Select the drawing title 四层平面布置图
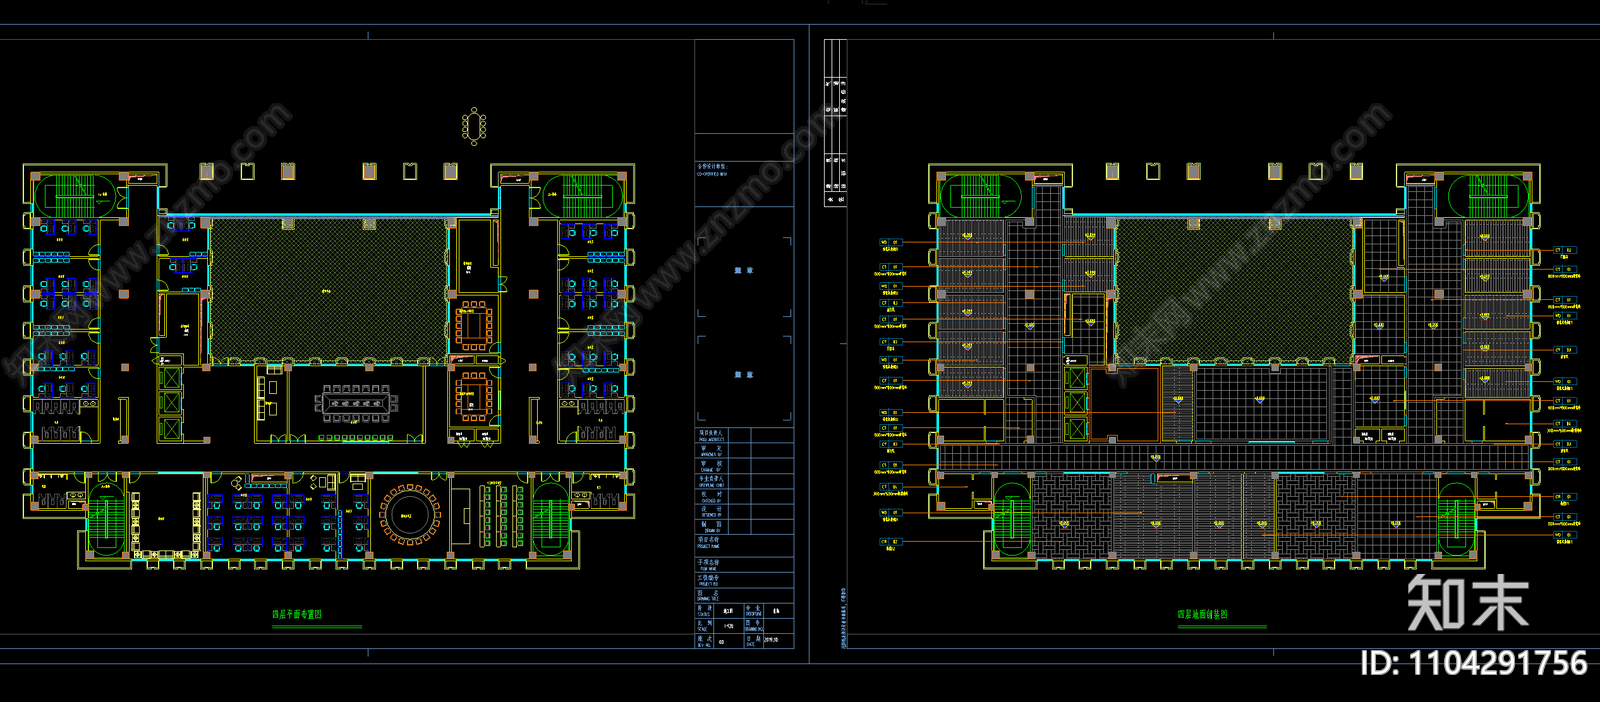 (x=298, y=615)
